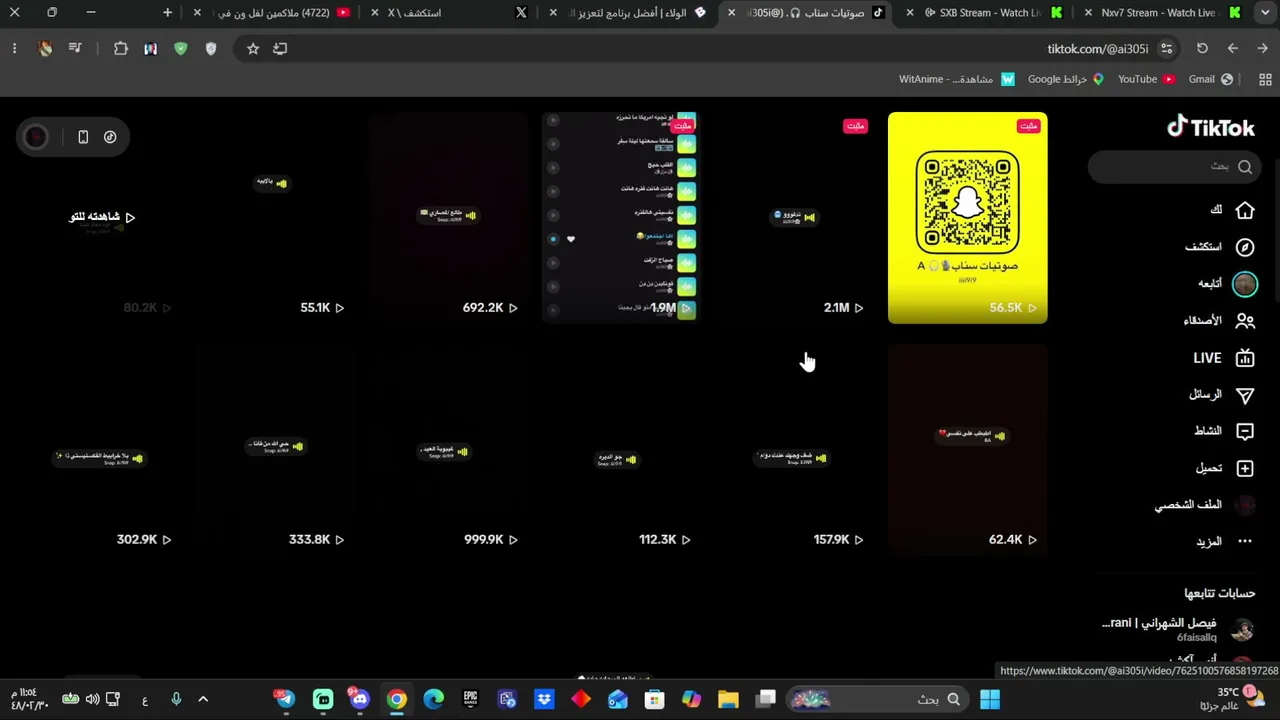Click the Upload plus icon (تحميل)

coord(1245,468)
